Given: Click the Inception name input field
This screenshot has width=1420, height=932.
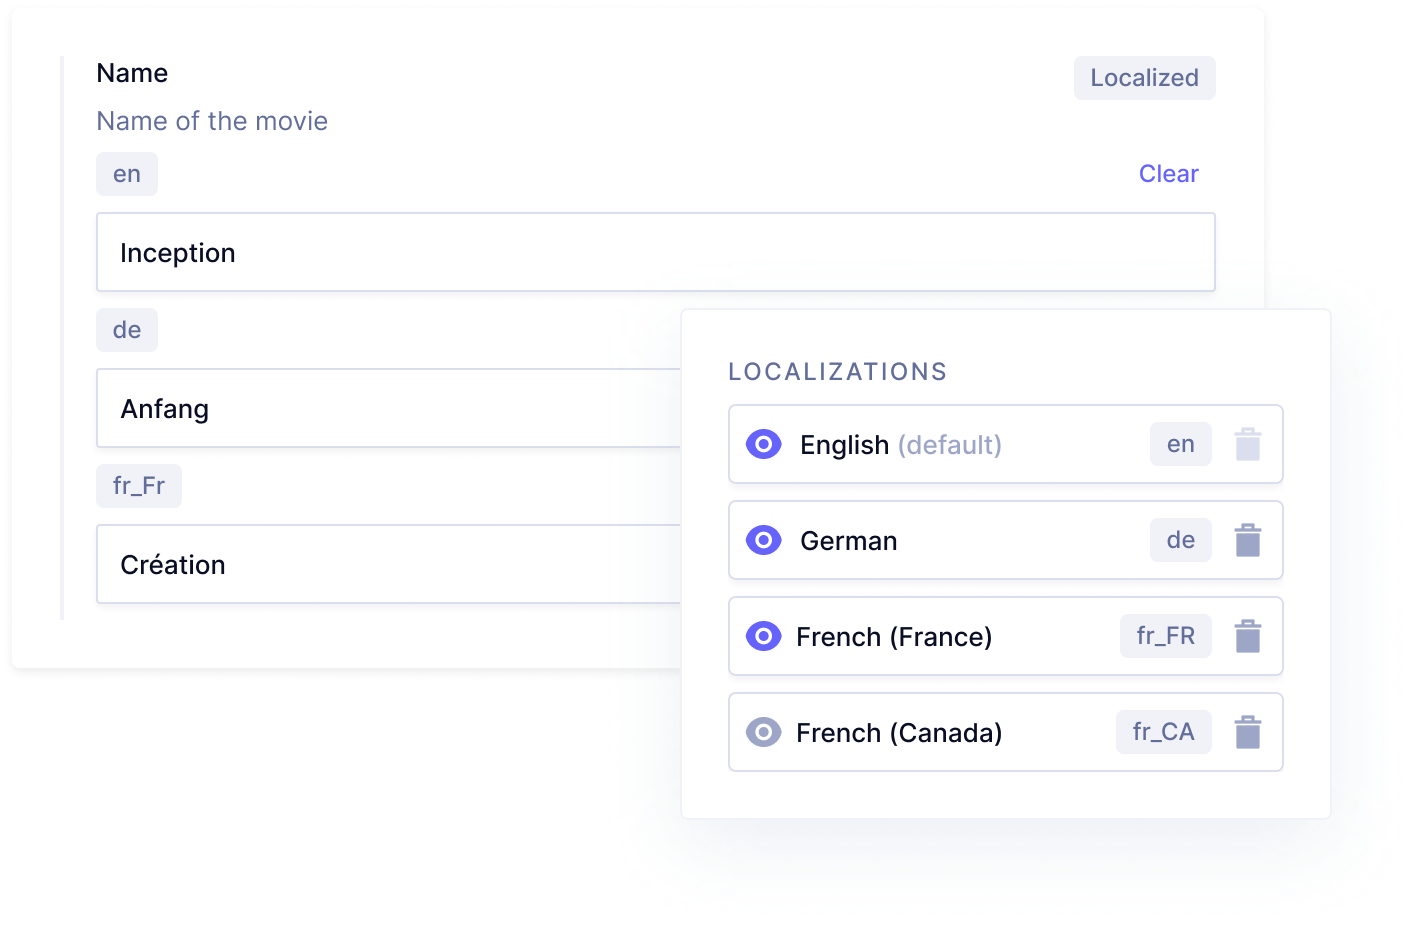Looking at the screenshot, I should [x=655, y=252].
